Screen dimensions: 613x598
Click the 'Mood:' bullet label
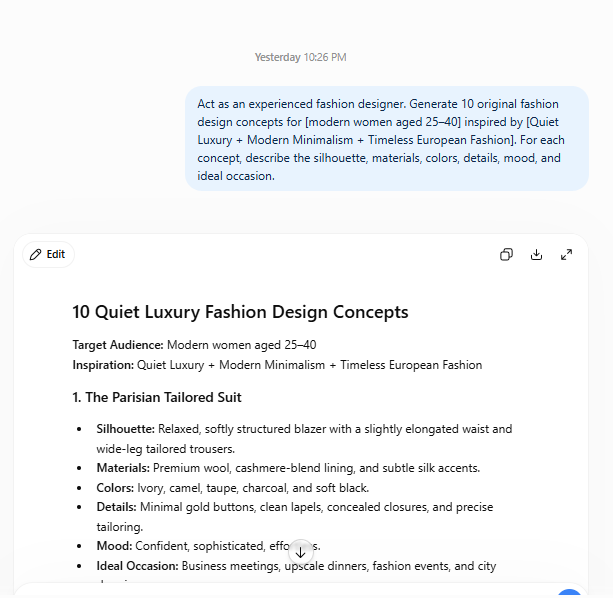tap(114, 546)
